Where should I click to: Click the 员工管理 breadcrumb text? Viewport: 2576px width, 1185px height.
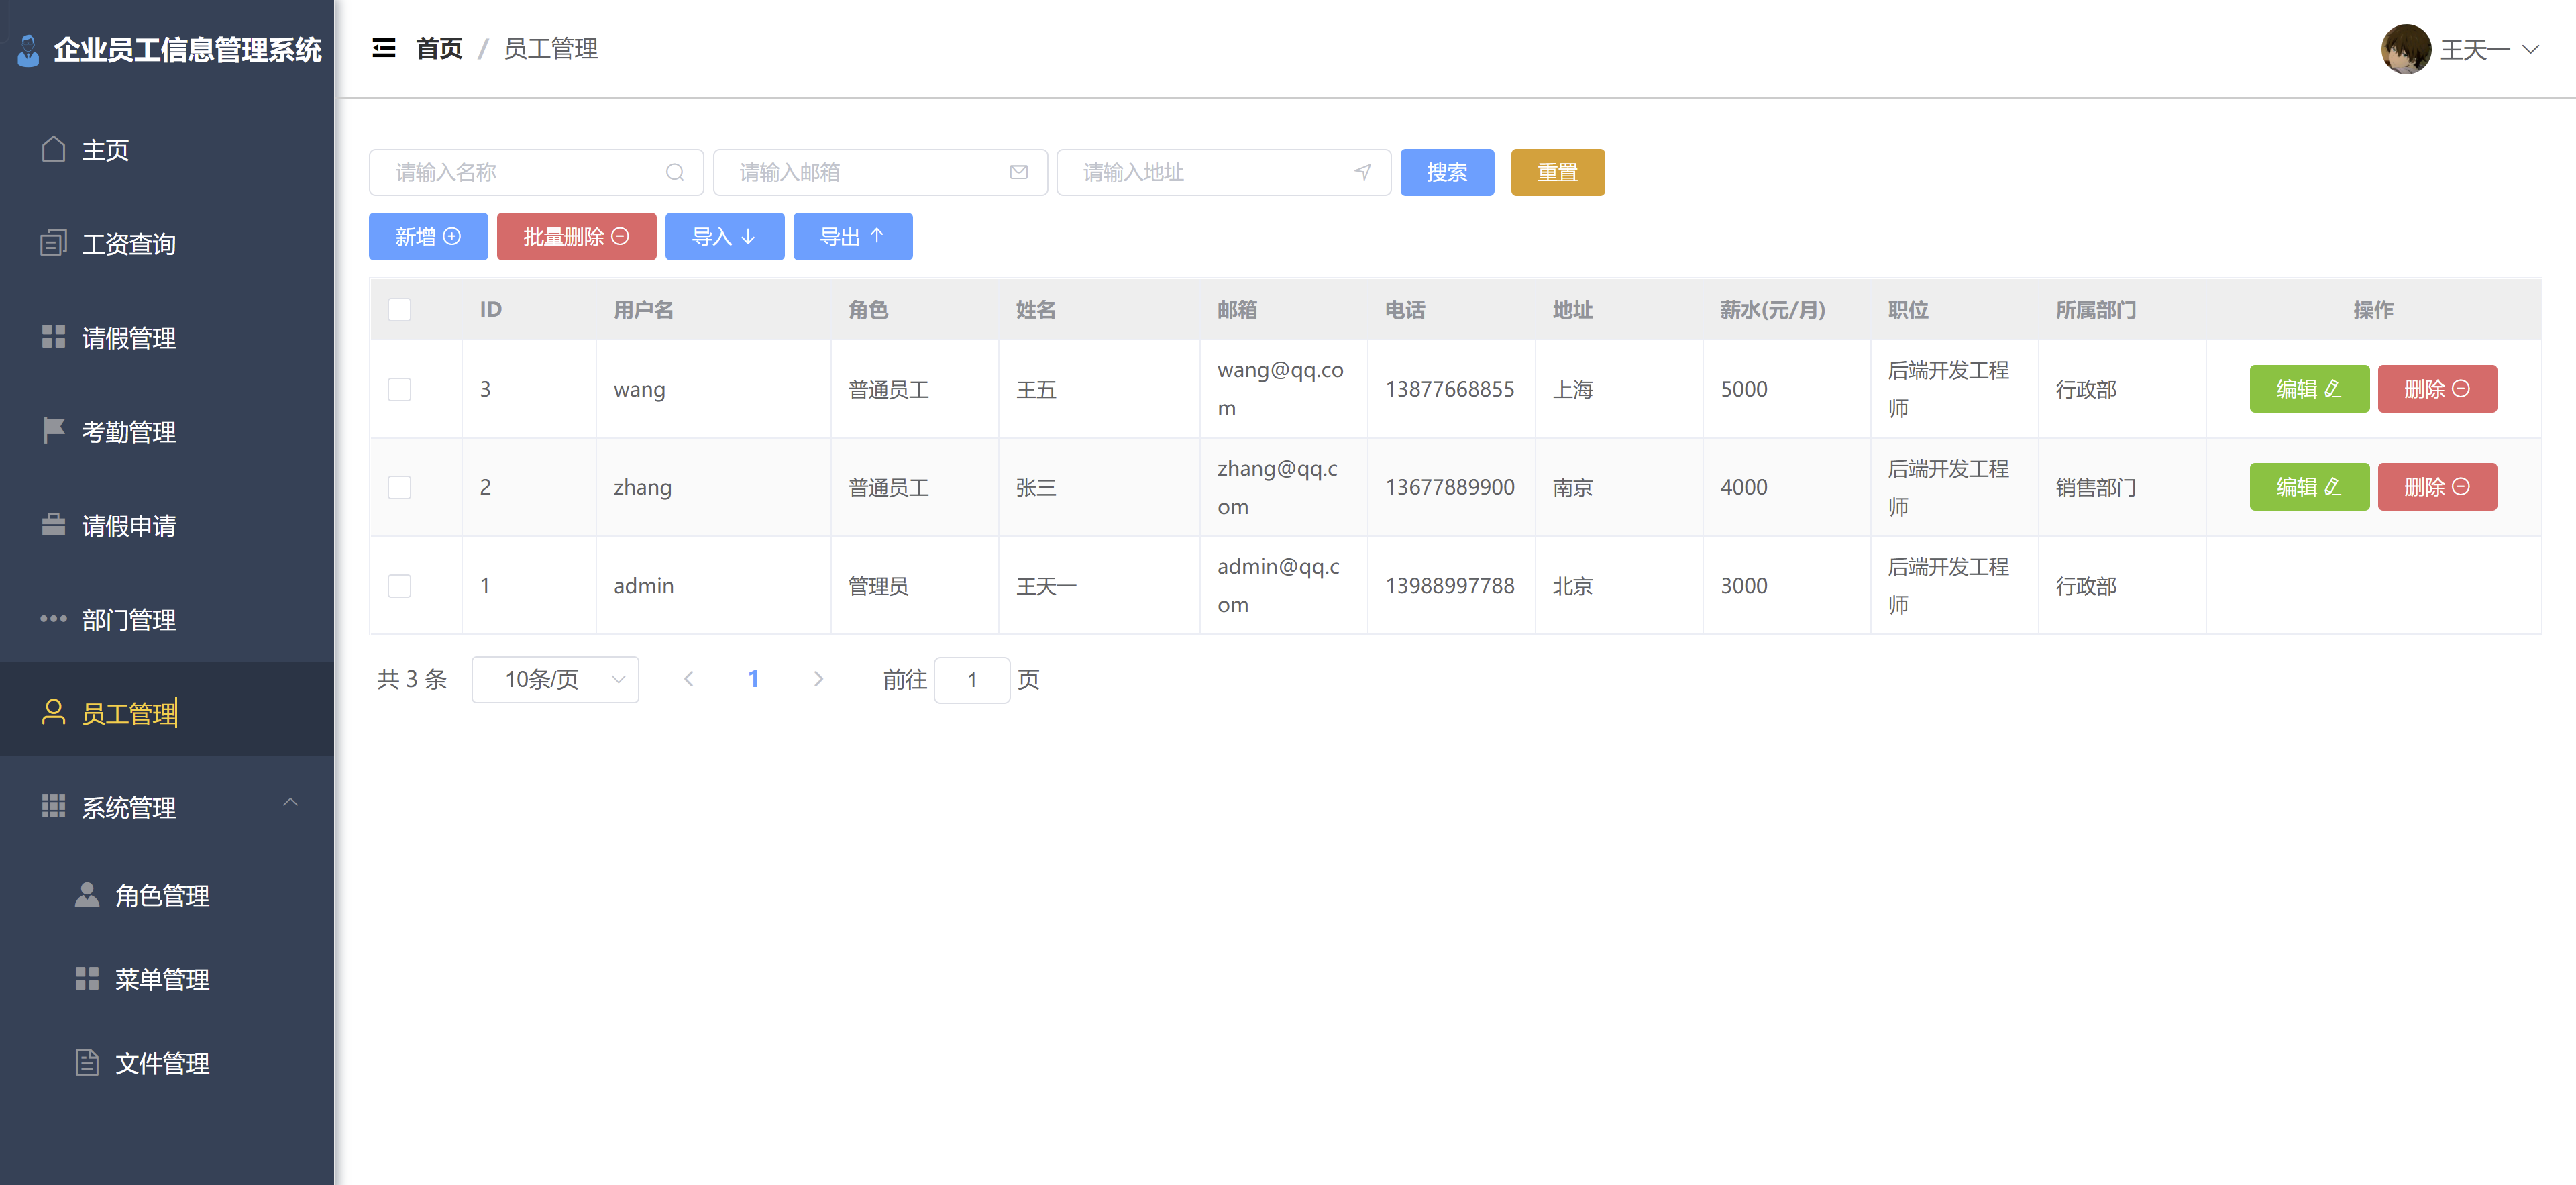550,48
